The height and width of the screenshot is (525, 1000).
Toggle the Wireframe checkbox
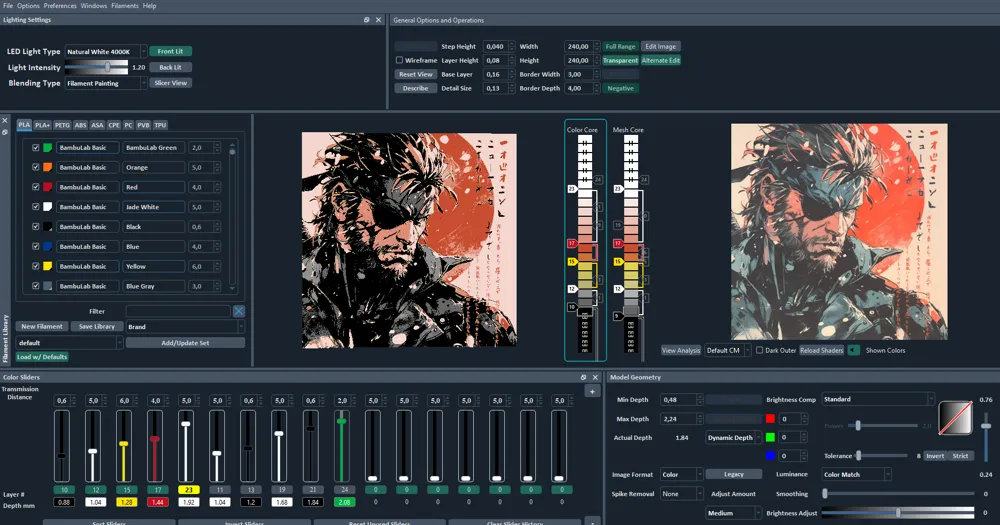tap(399, 60)
